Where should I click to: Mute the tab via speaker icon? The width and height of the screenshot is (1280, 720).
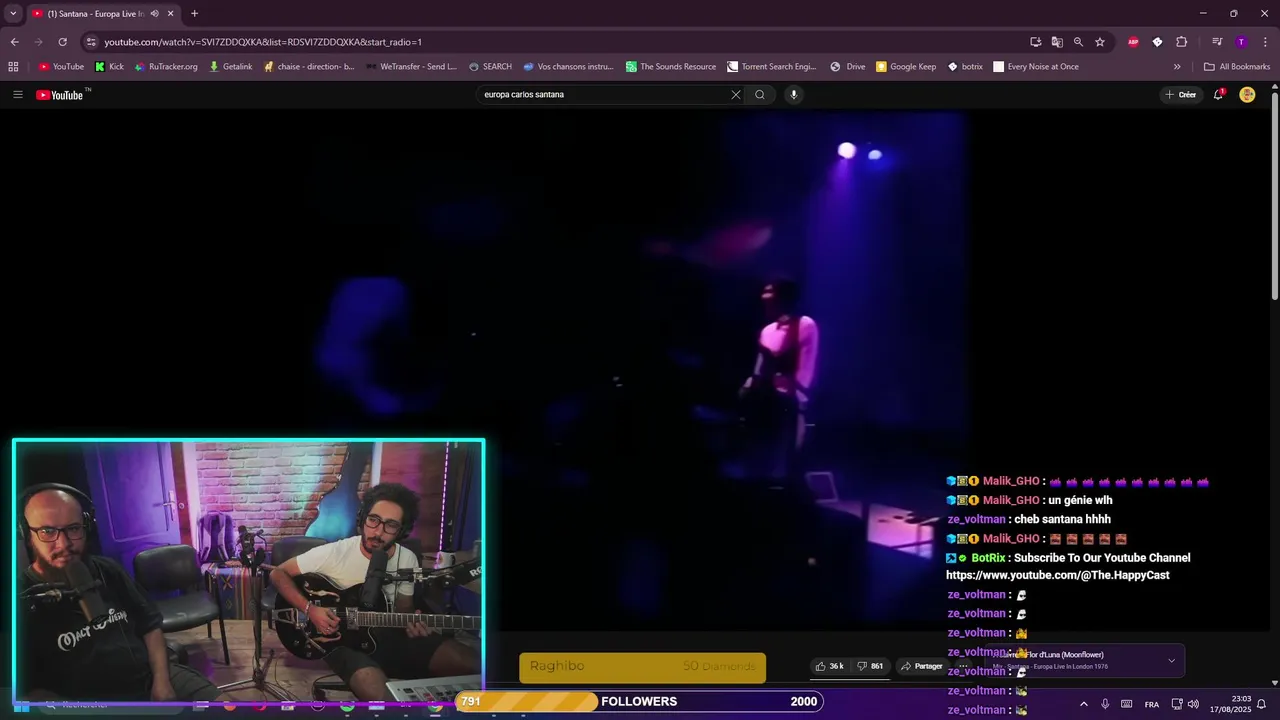[x=154, y=14]
